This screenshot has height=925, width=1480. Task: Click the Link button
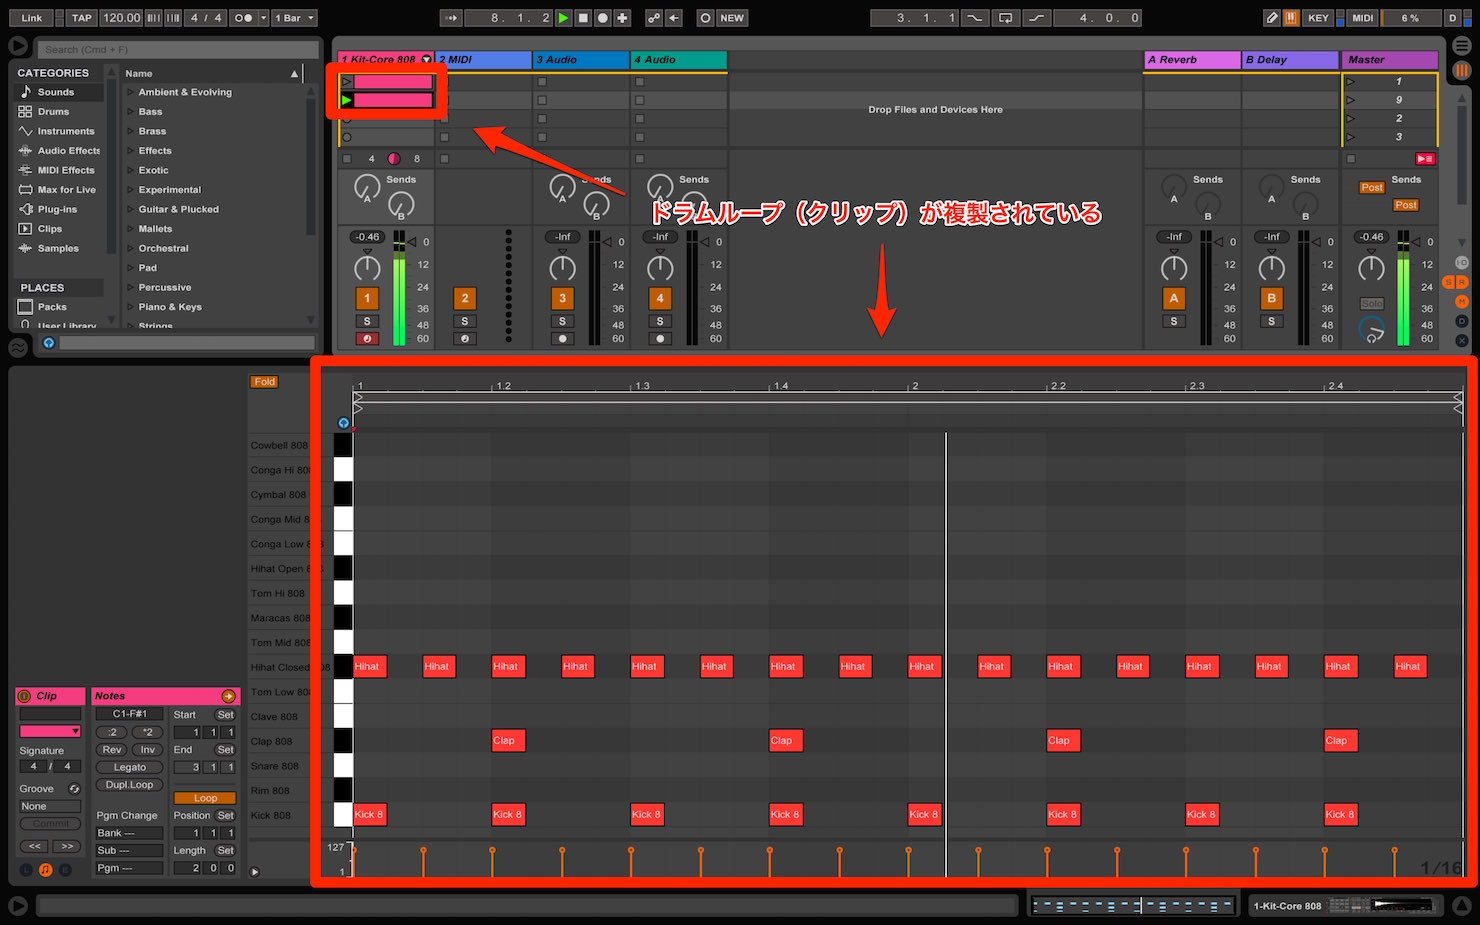pos(32,18)
